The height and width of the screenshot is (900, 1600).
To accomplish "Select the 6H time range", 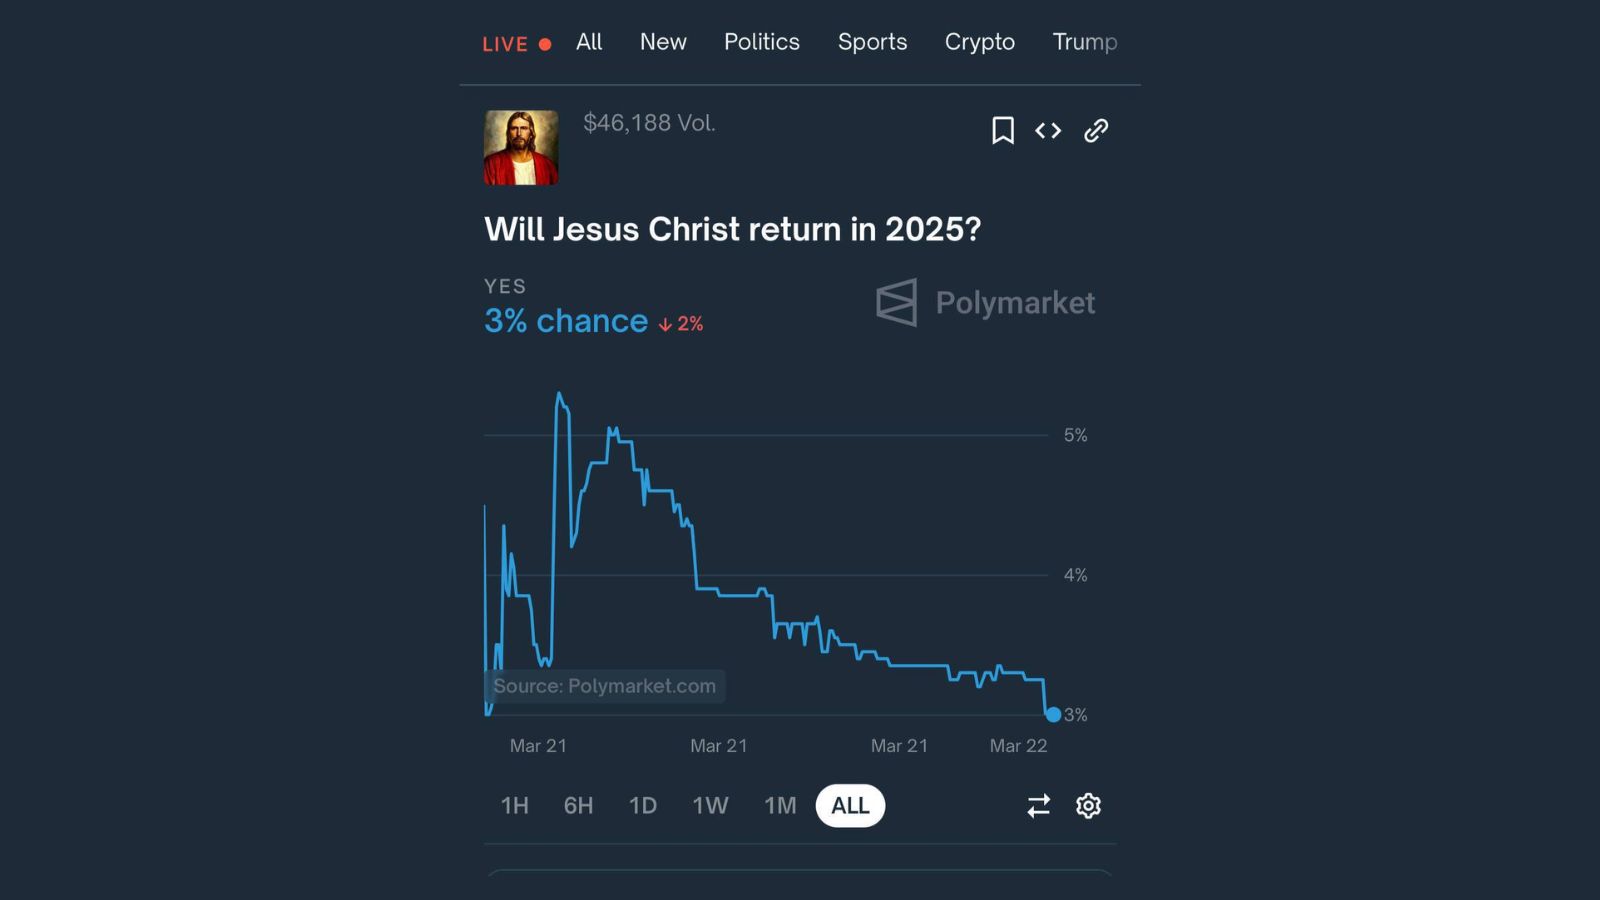I will pyautogui.click(x=578, y=806).
